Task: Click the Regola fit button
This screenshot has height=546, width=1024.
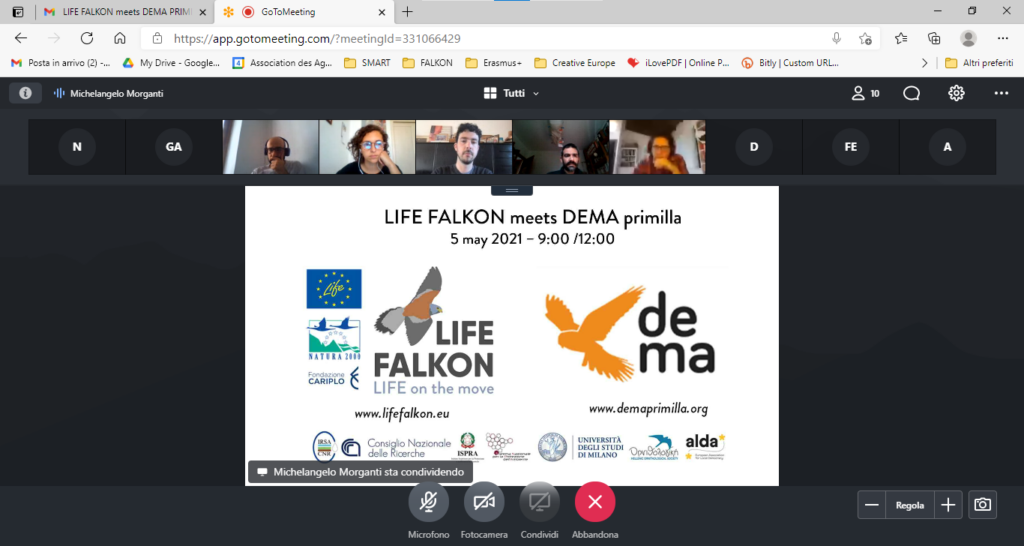Action: [x=910, y=505]
